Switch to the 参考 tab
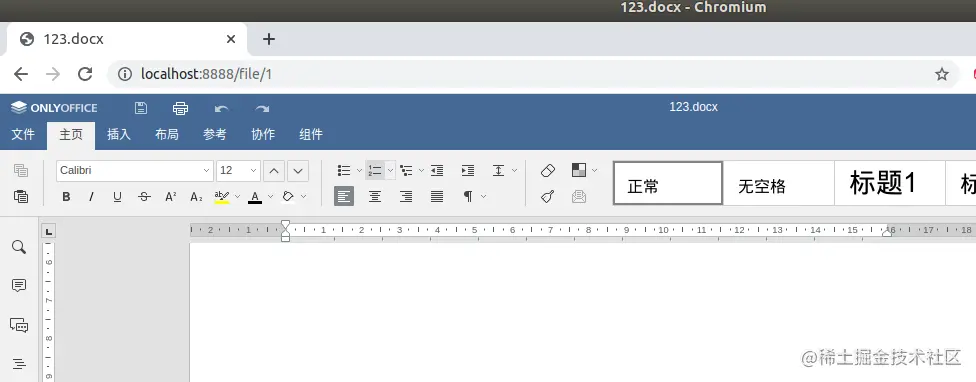Screen dimensions: 976x382 point(215,134)
